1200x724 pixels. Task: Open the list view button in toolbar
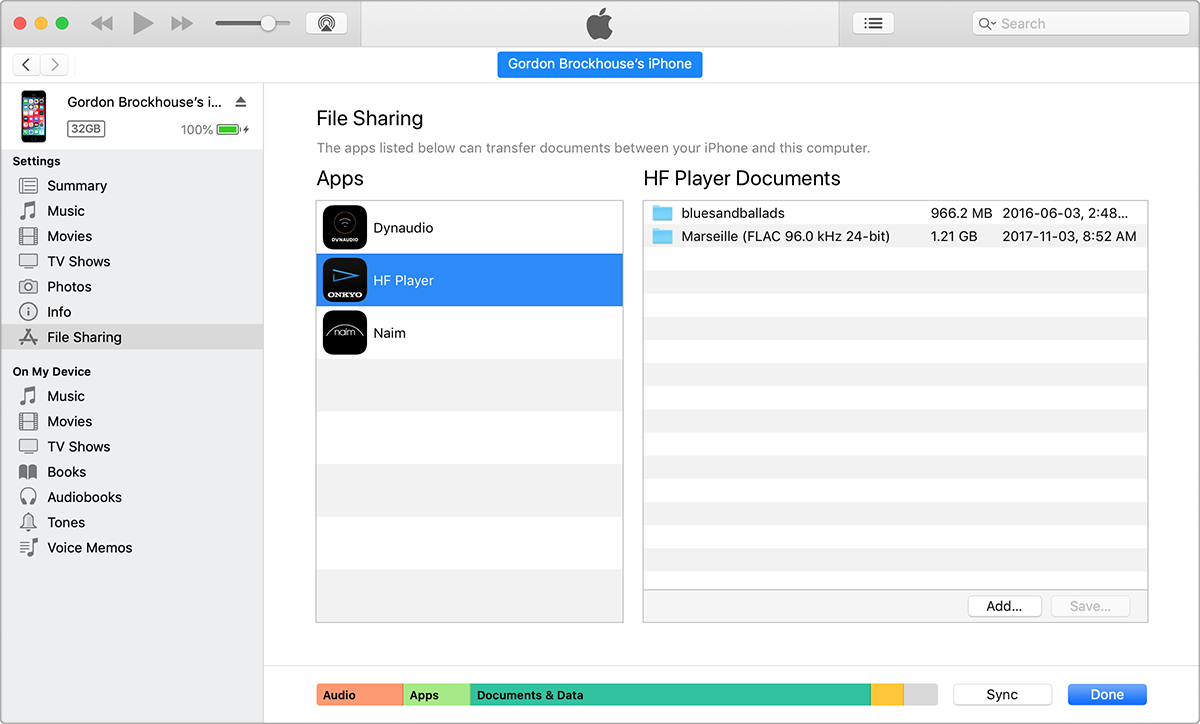[873, 23]
